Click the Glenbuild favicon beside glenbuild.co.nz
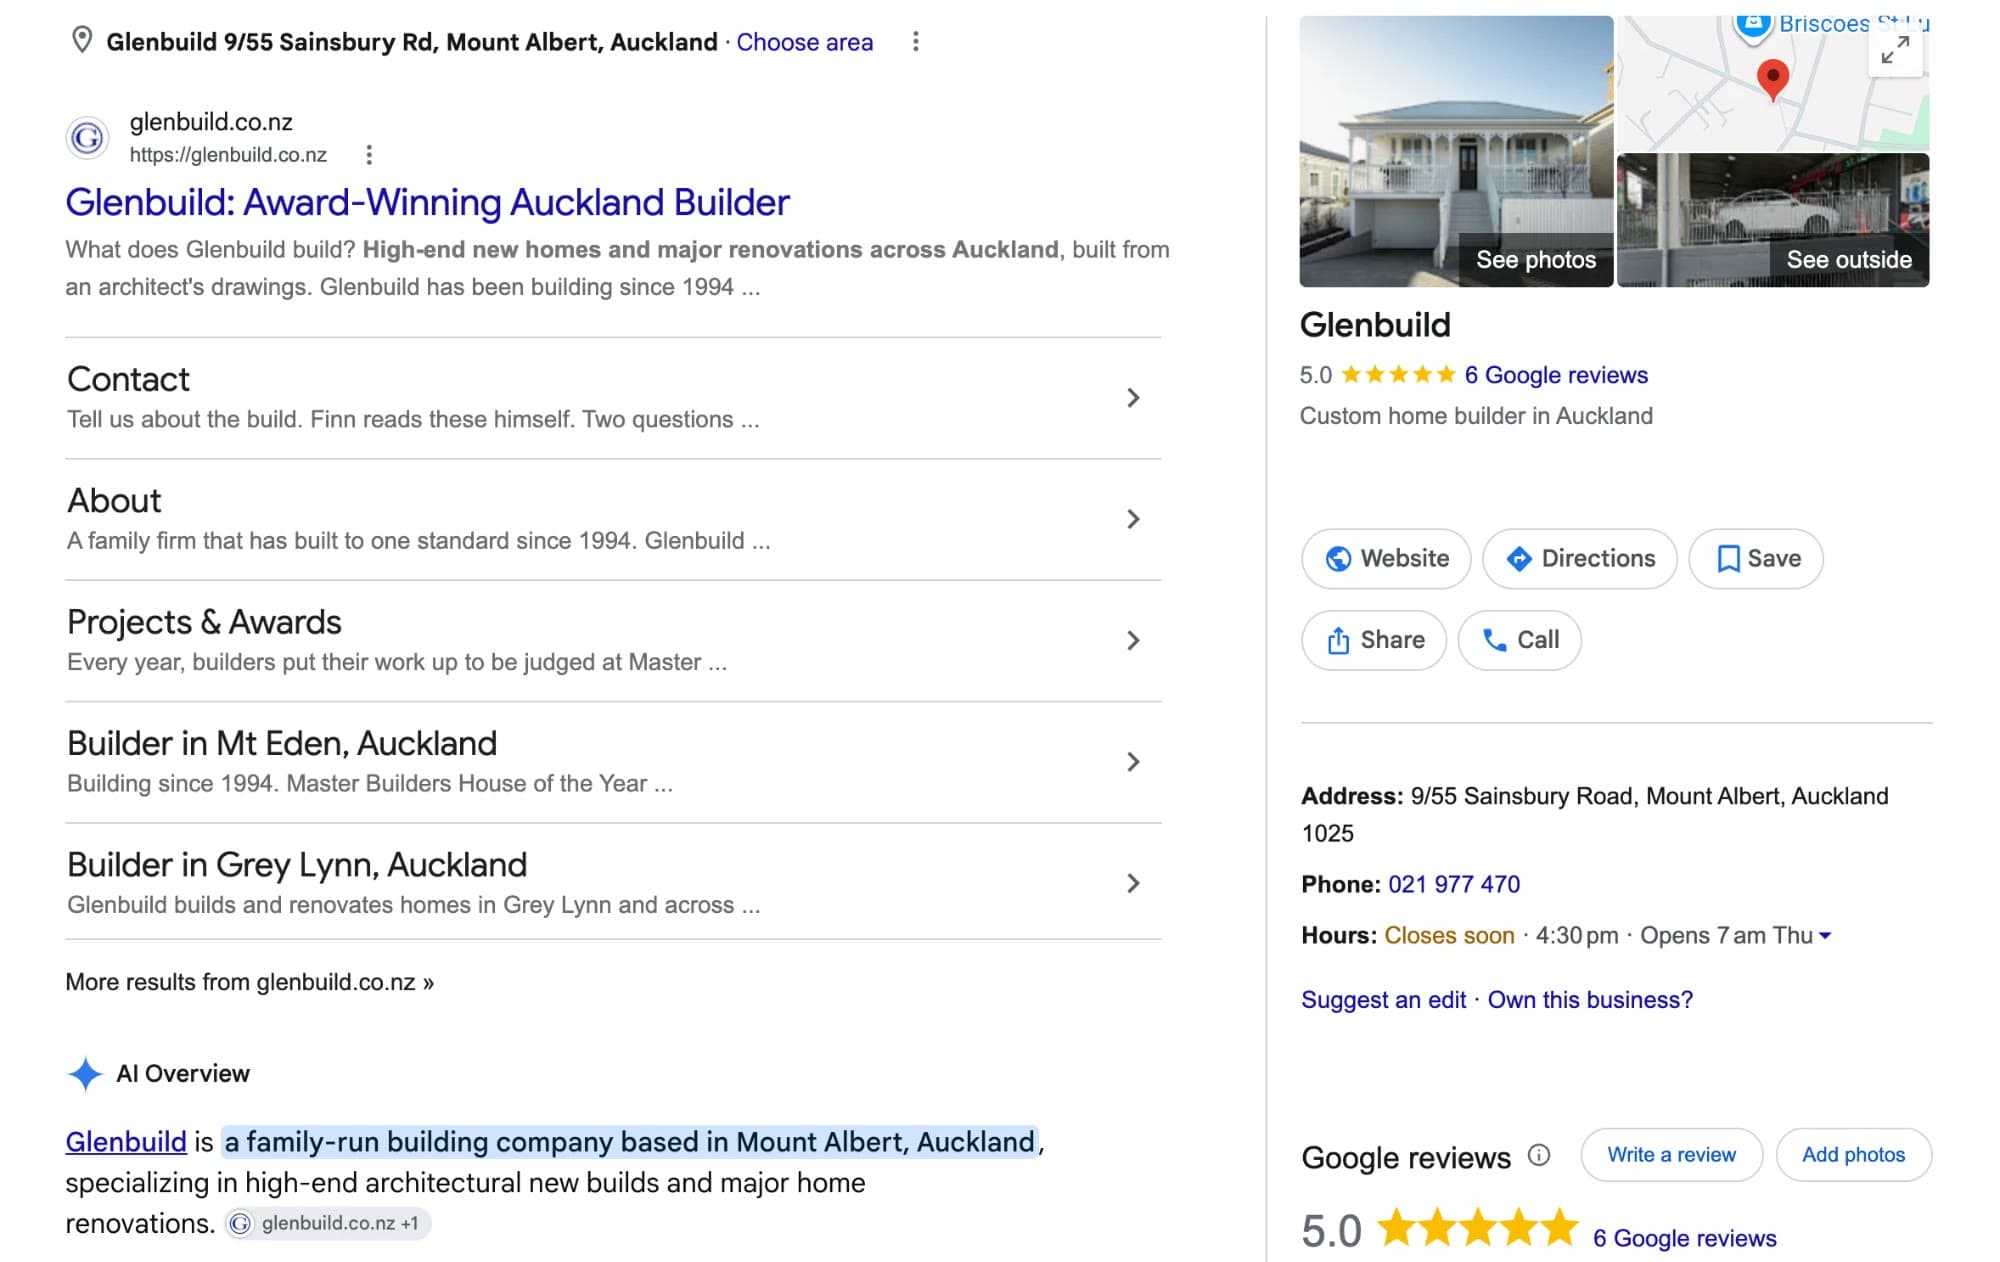2000x1262 pixels. tap(87, 137)
